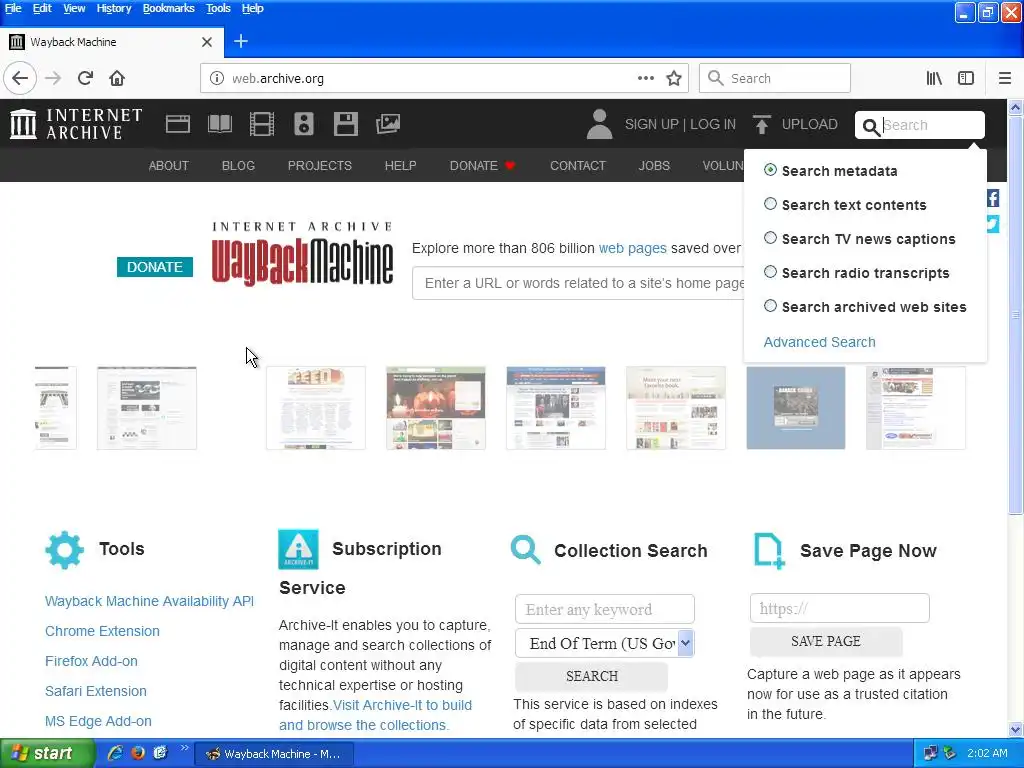Click the https:// Save Page field
This screenshot has width=1024, height=768.
(840, 608)
